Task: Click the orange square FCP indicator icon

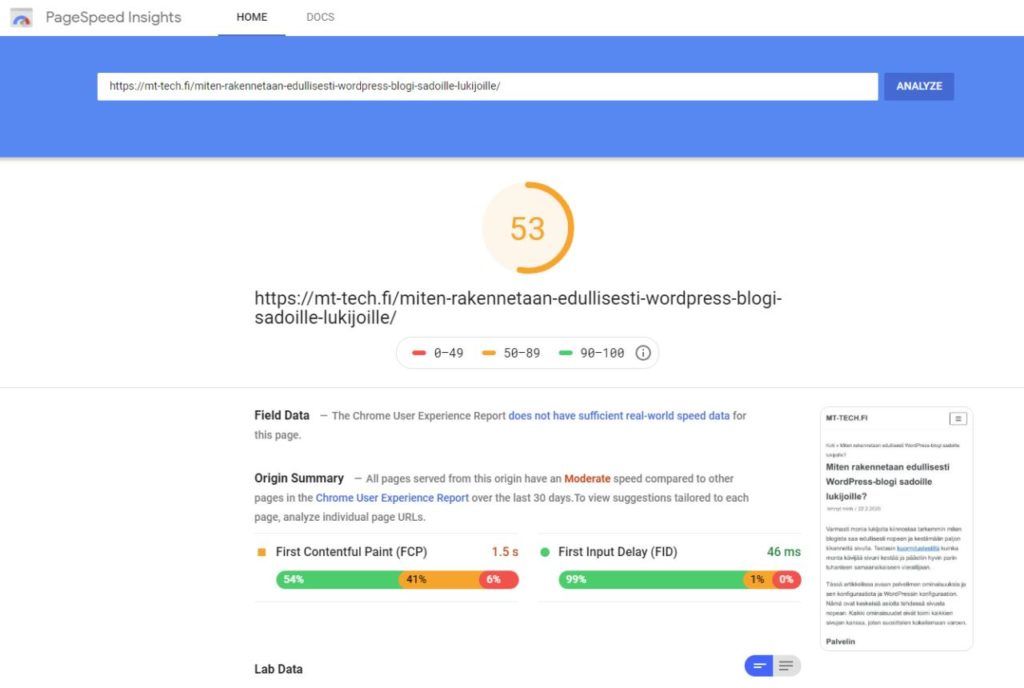Action: pyautogui.click(x=262, y=551)
